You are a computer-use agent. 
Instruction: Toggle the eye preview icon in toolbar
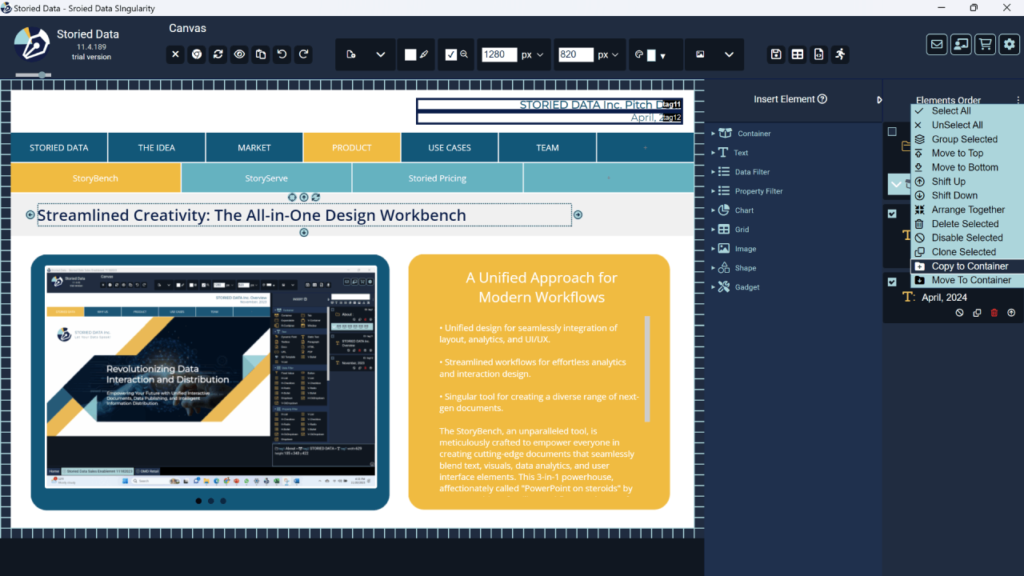[x=239, y=54]
